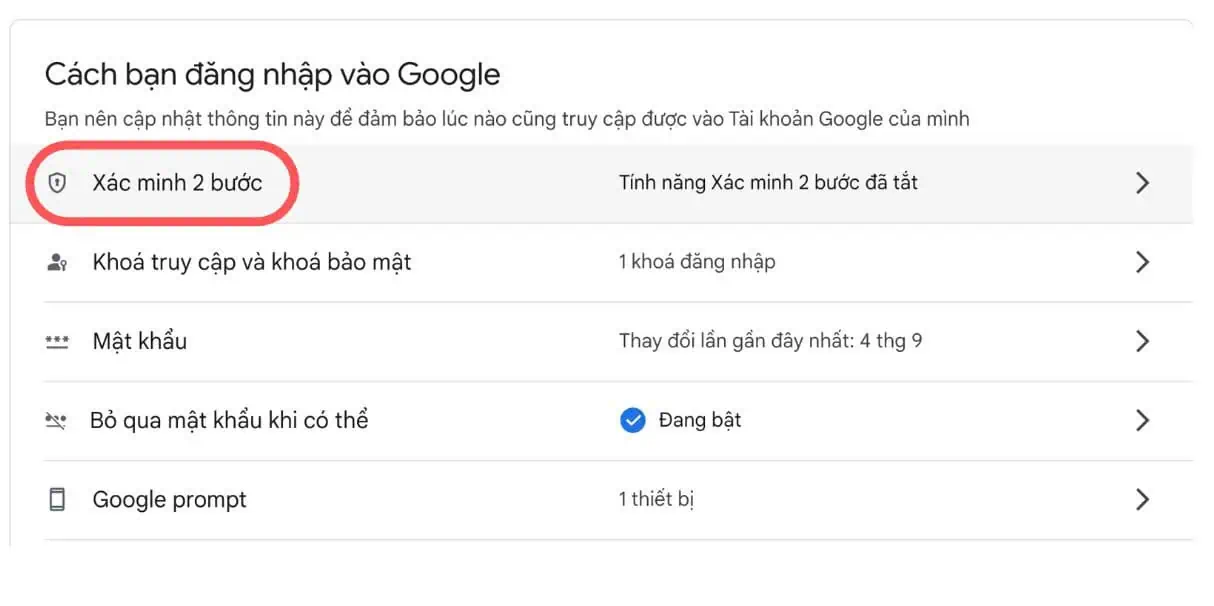Click the asterisks icon beside Mật khẩu
The height and width of the screenshot is (606, 1214).
tap(60, 341)
